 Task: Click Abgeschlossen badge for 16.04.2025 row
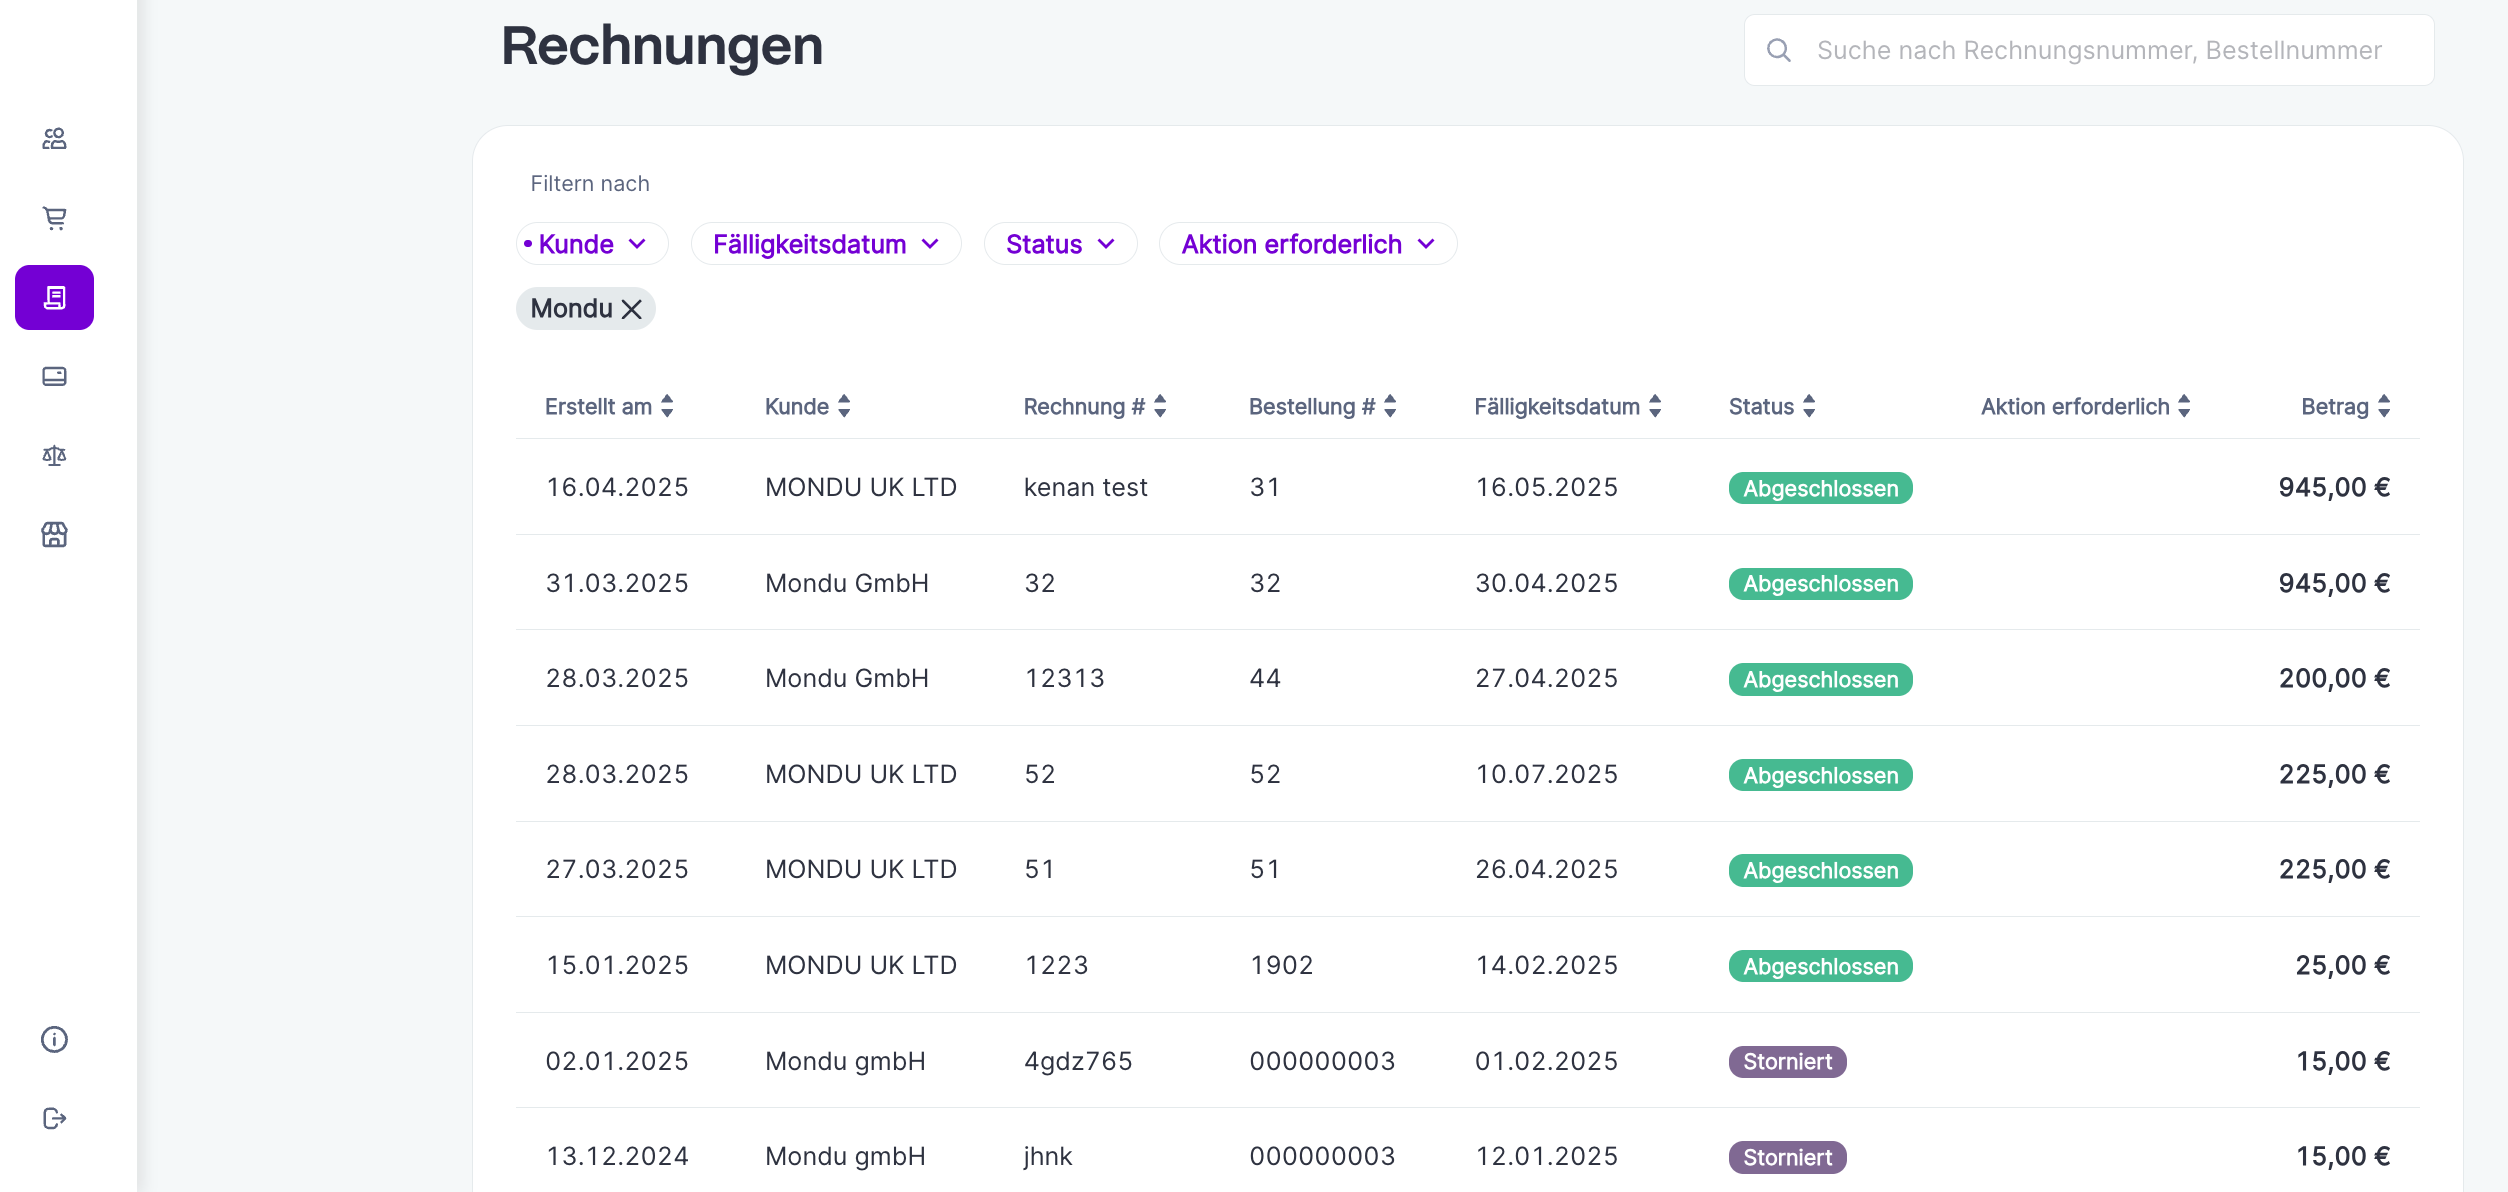click(1820, 488)
